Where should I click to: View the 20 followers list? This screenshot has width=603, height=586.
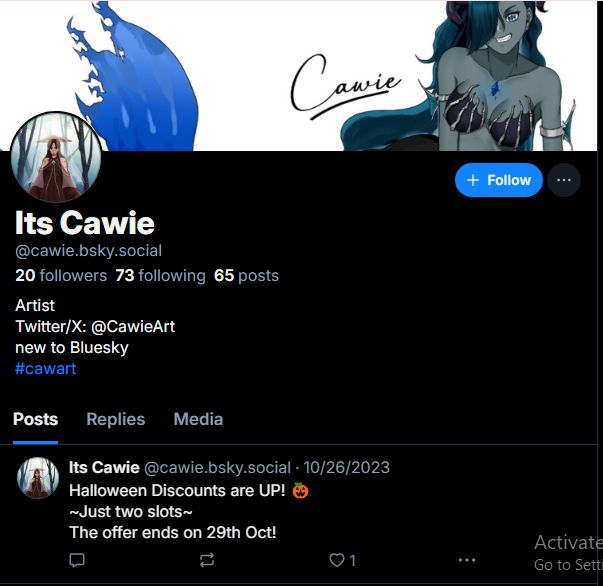point(61,275)
